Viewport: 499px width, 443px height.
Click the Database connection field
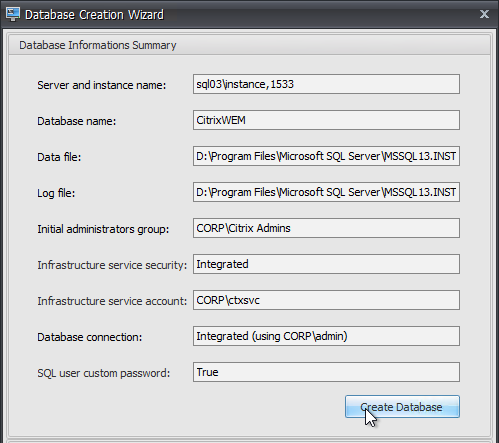click(x=326, y=336)
